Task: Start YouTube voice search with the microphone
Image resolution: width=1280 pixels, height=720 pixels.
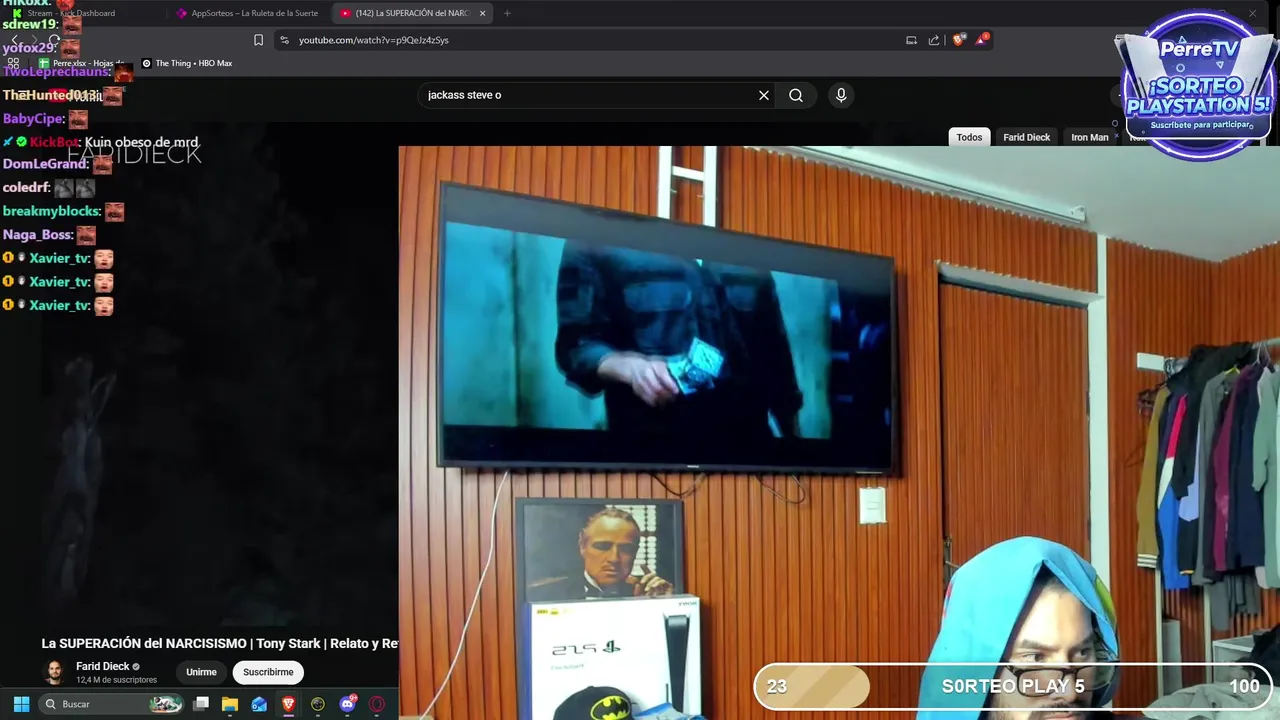Action: click(841, 95)
